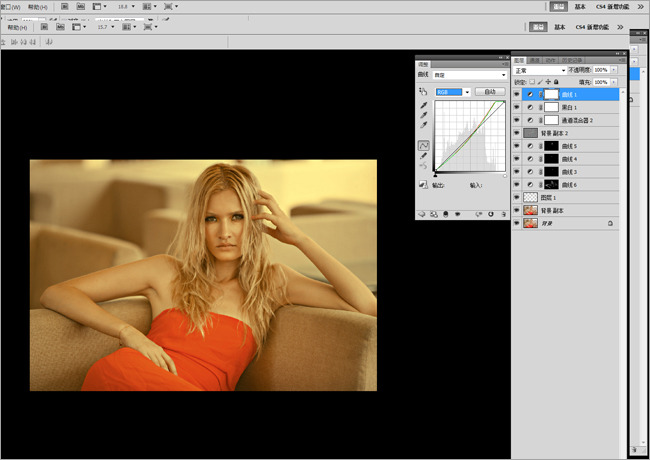Switch Adjustments panel to expanded view icon
The height and width of the screenshot is (460, 650).
(434, 214)
